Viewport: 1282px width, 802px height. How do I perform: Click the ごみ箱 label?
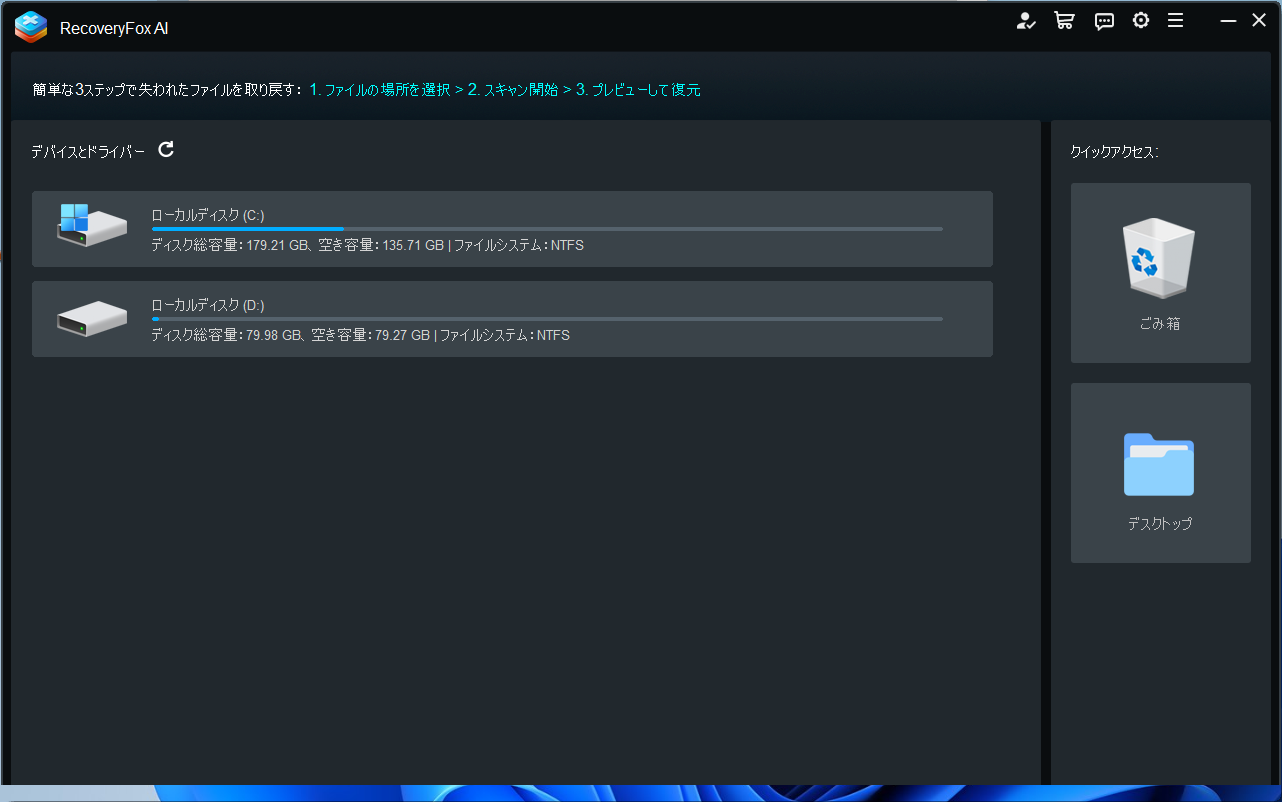pos(1161,324)
